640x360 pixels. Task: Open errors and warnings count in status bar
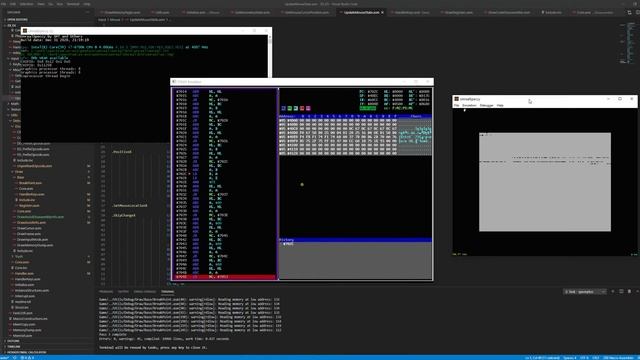coord(27,358)
